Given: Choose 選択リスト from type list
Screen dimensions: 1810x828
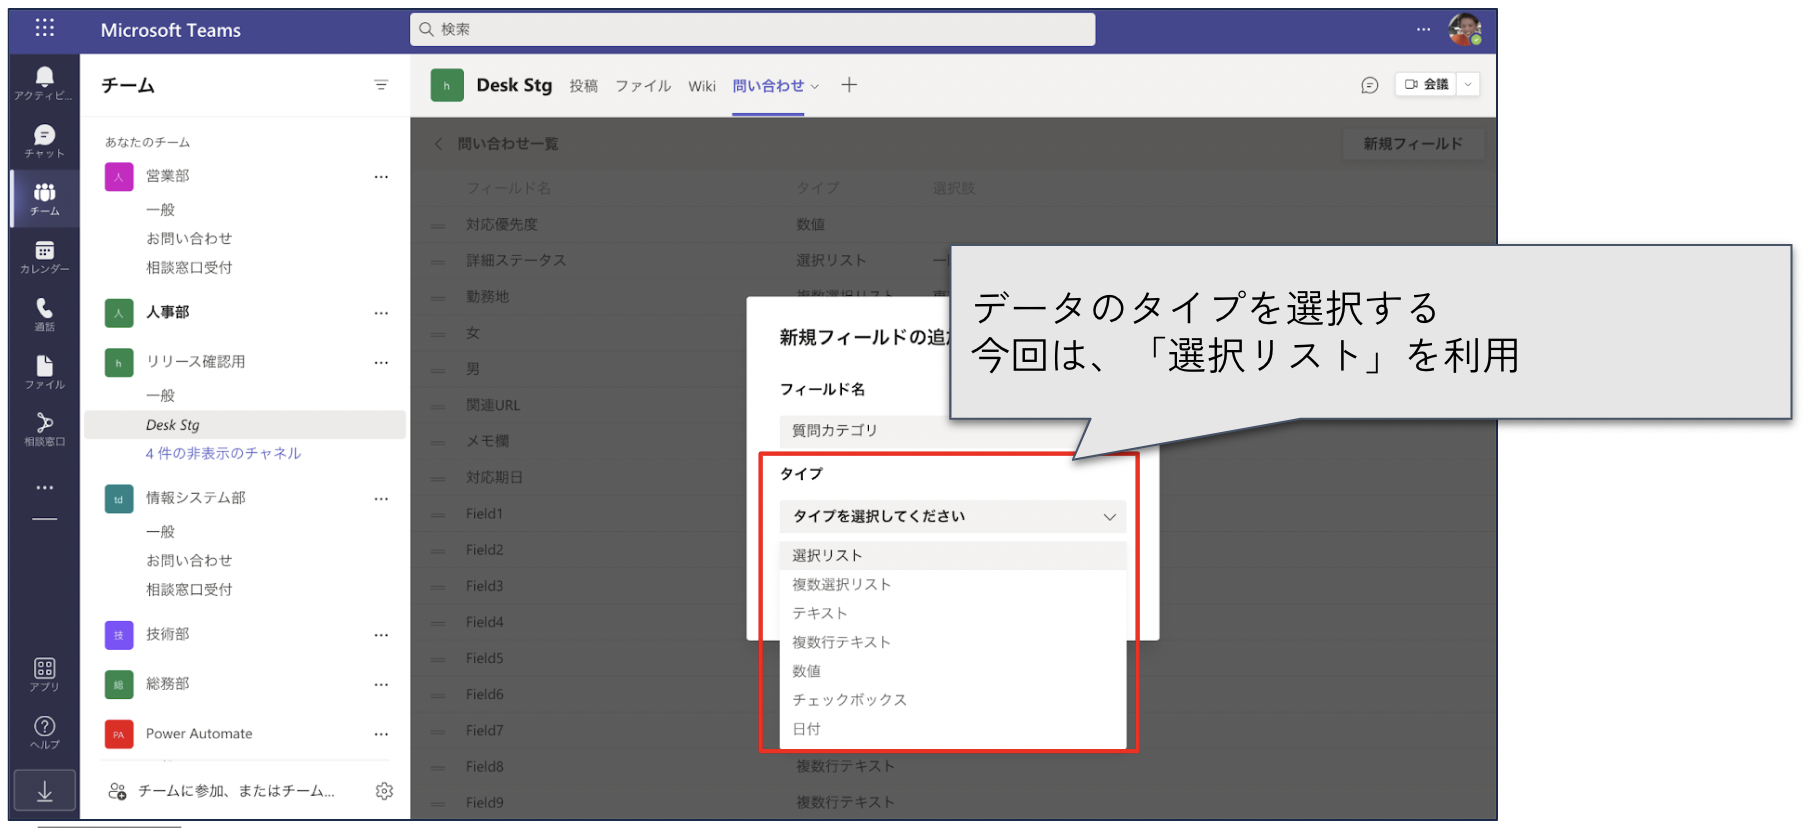Looking at the screenshot, I should [x=953, y=555].
